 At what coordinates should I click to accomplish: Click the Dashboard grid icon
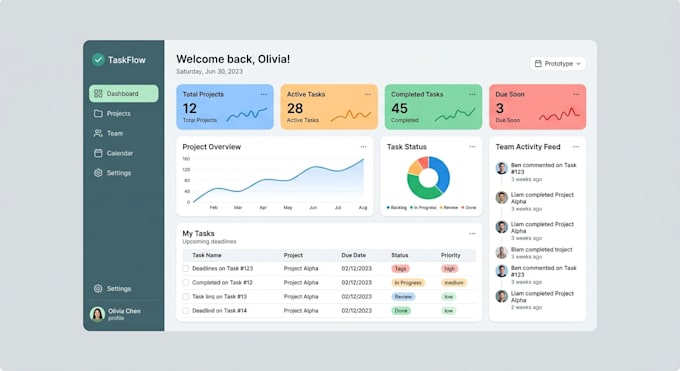point(98,94)
